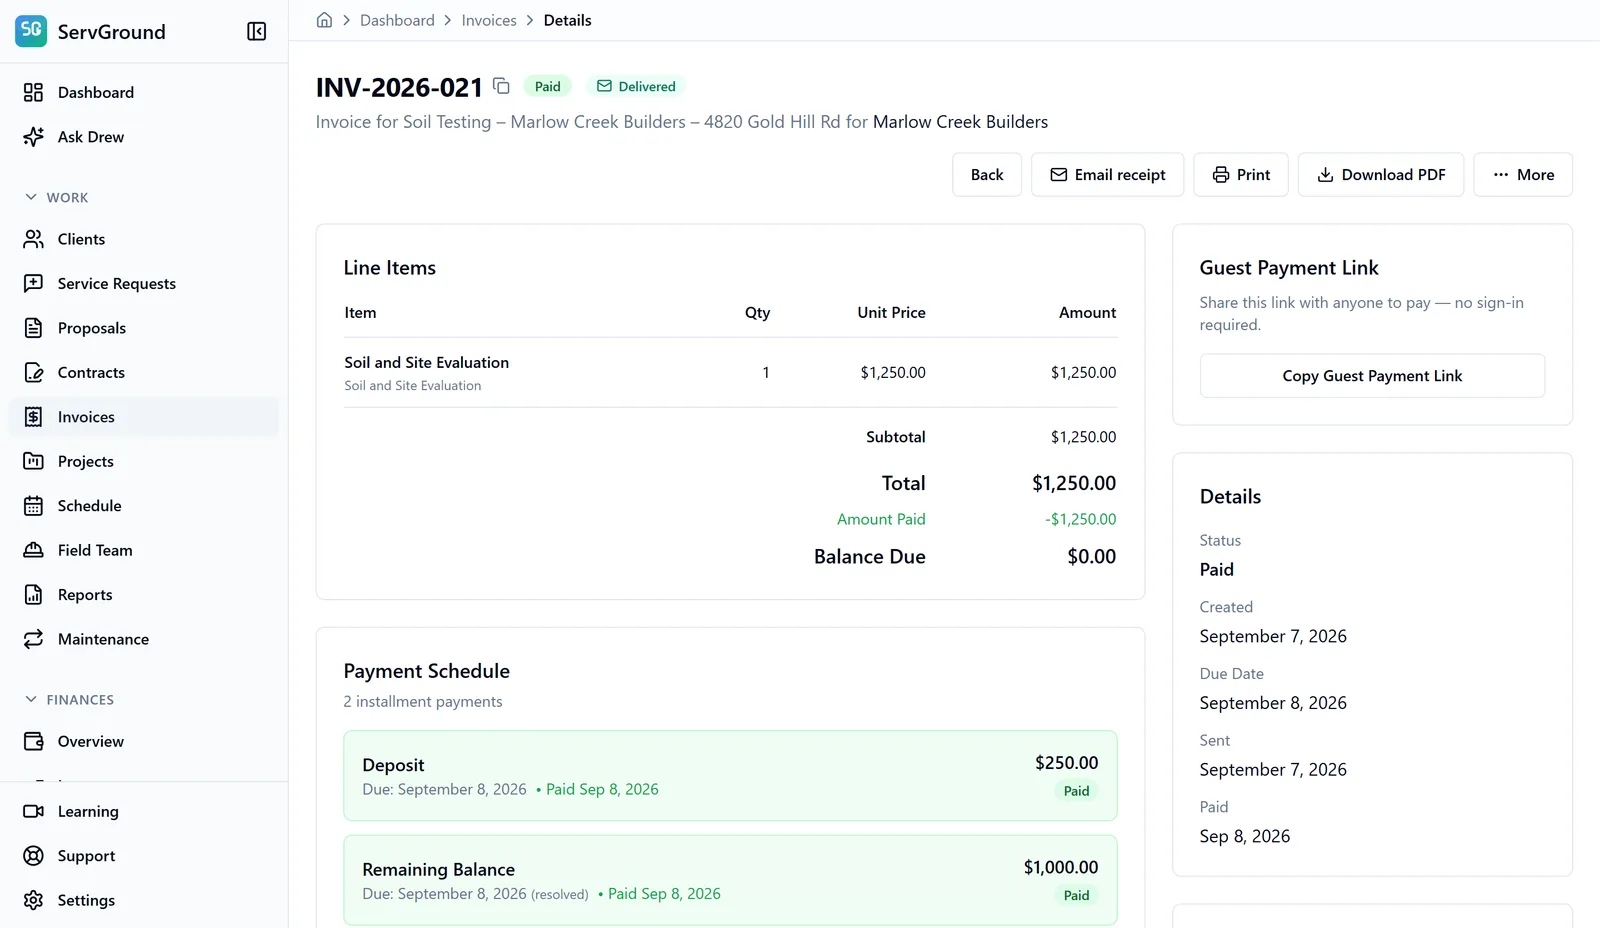Collapse the WORK section
The width and height of the screenshot is (1600, 928).
(57, 197)
